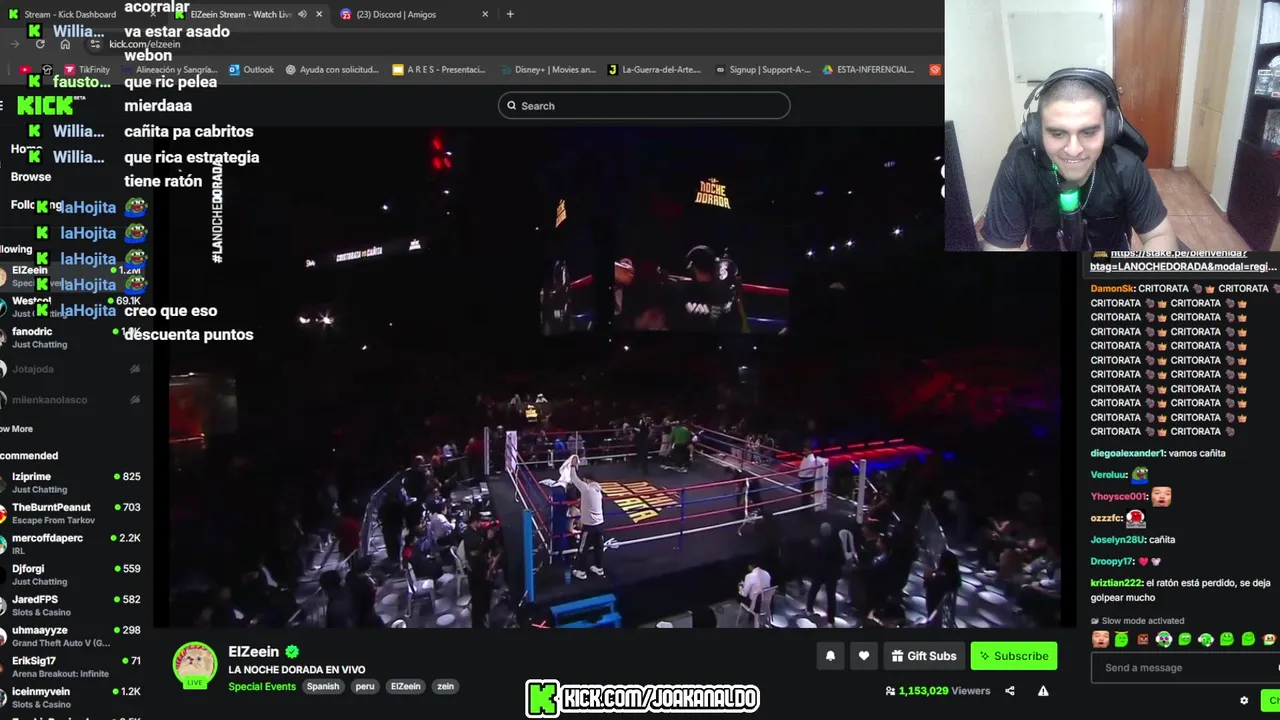Click username diegoalexander1 in chat
This screenshot has width=1280, height=720.
[x=1127, y=453]
